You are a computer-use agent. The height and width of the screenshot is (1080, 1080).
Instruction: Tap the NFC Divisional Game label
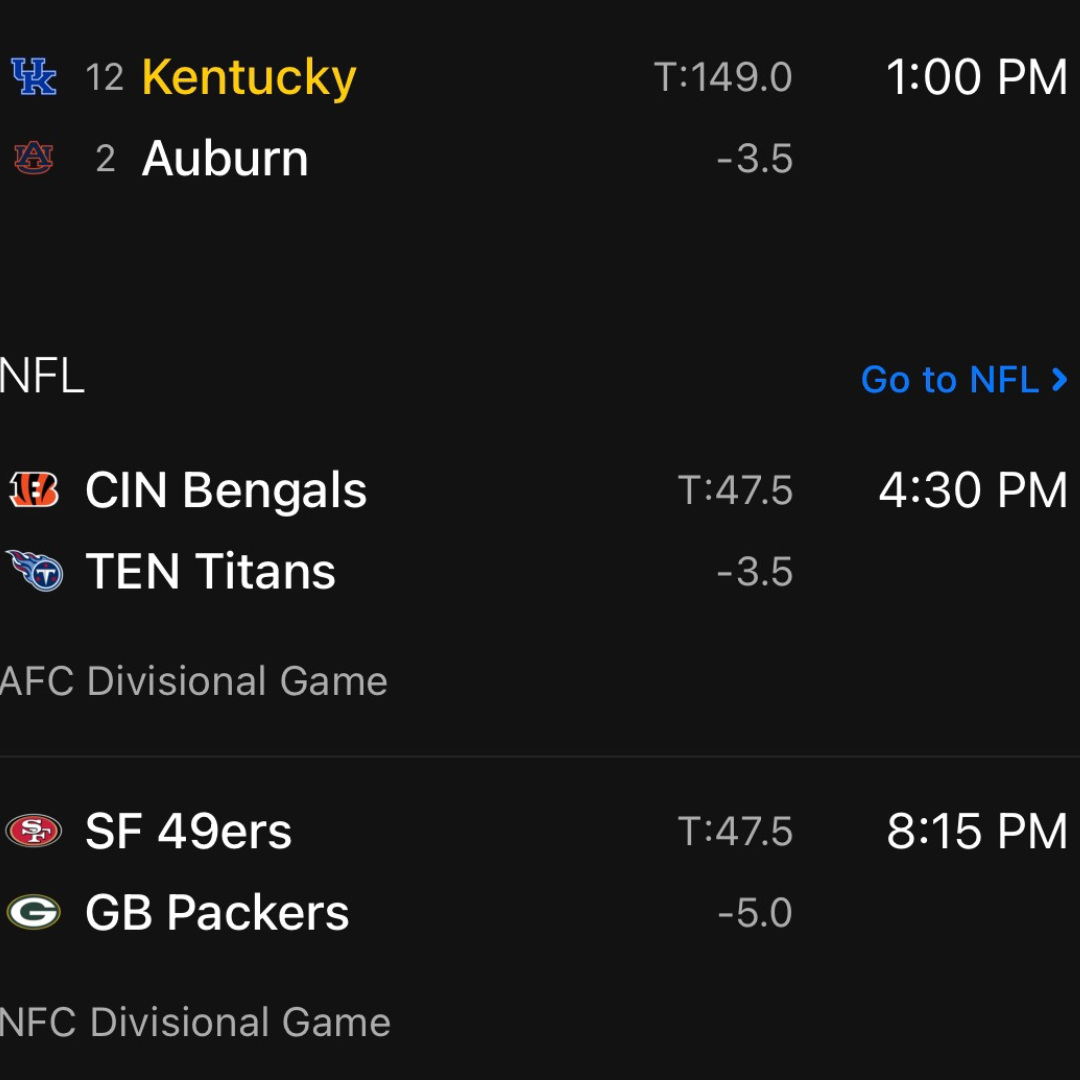(196, 1022)
